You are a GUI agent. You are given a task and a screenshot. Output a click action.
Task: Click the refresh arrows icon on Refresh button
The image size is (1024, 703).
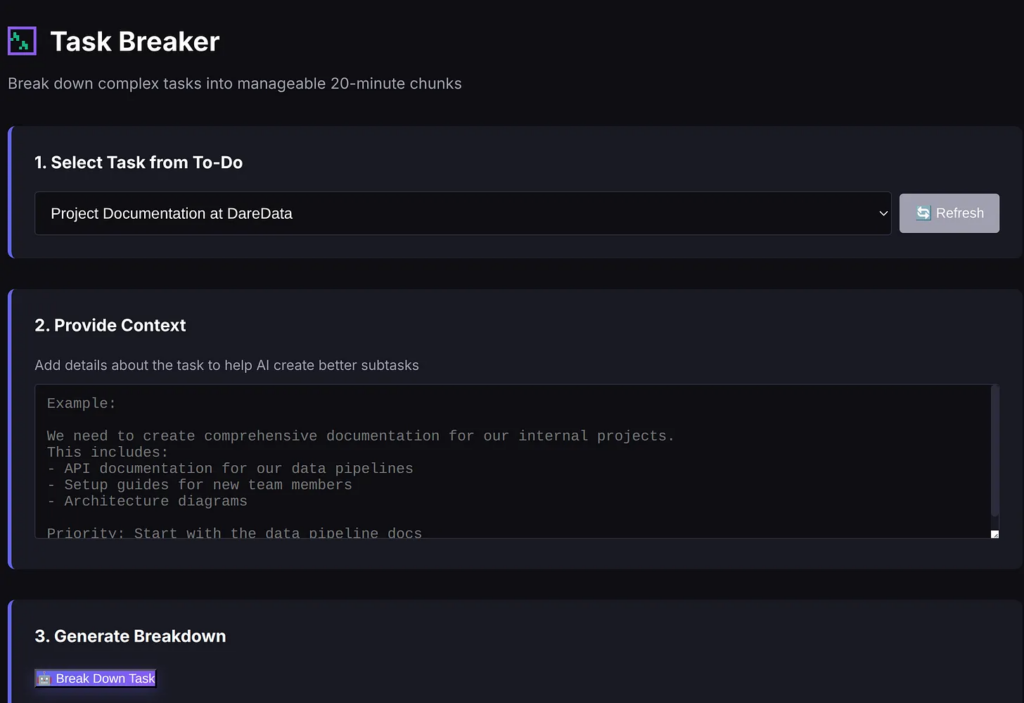click(923, 213)
